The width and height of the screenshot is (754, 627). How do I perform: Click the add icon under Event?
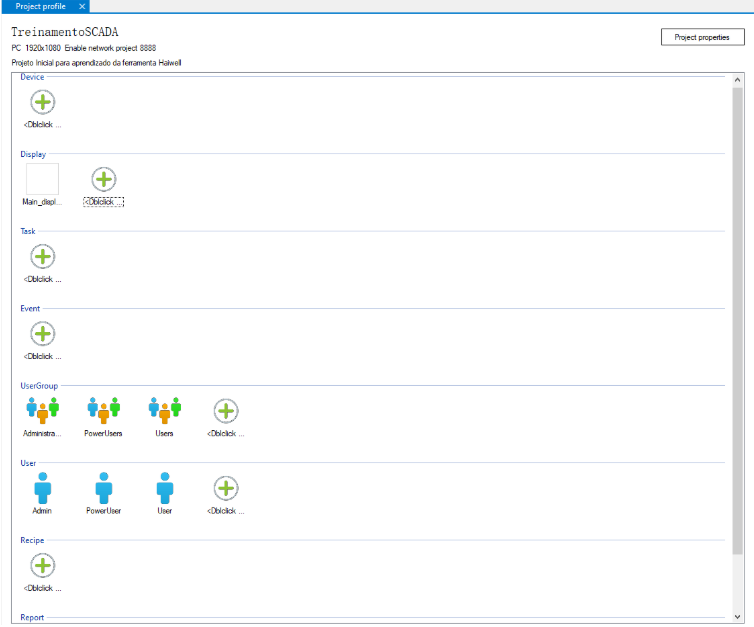coord(42,334)
